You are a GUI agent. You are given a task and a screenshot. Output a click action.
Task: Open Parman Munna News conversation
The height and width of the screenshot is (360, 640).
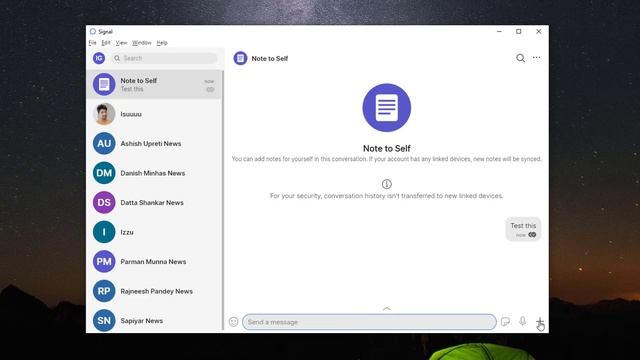154,262
